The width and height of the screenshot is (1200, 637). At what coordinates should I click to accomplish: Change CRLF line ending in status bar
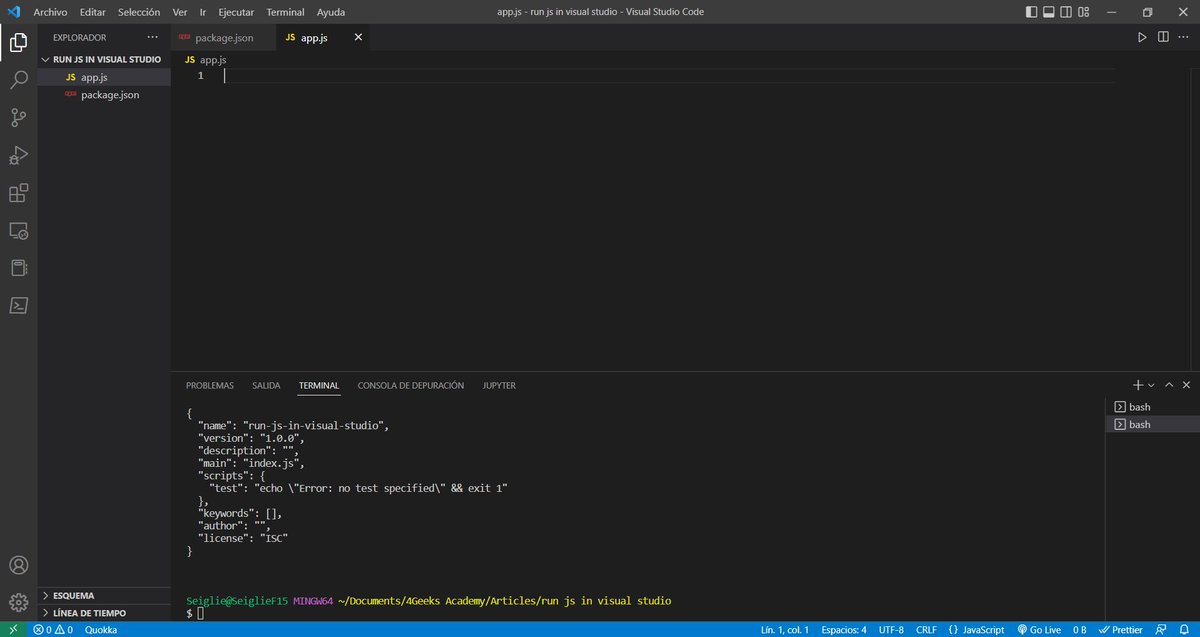click(x=926, y=630)
